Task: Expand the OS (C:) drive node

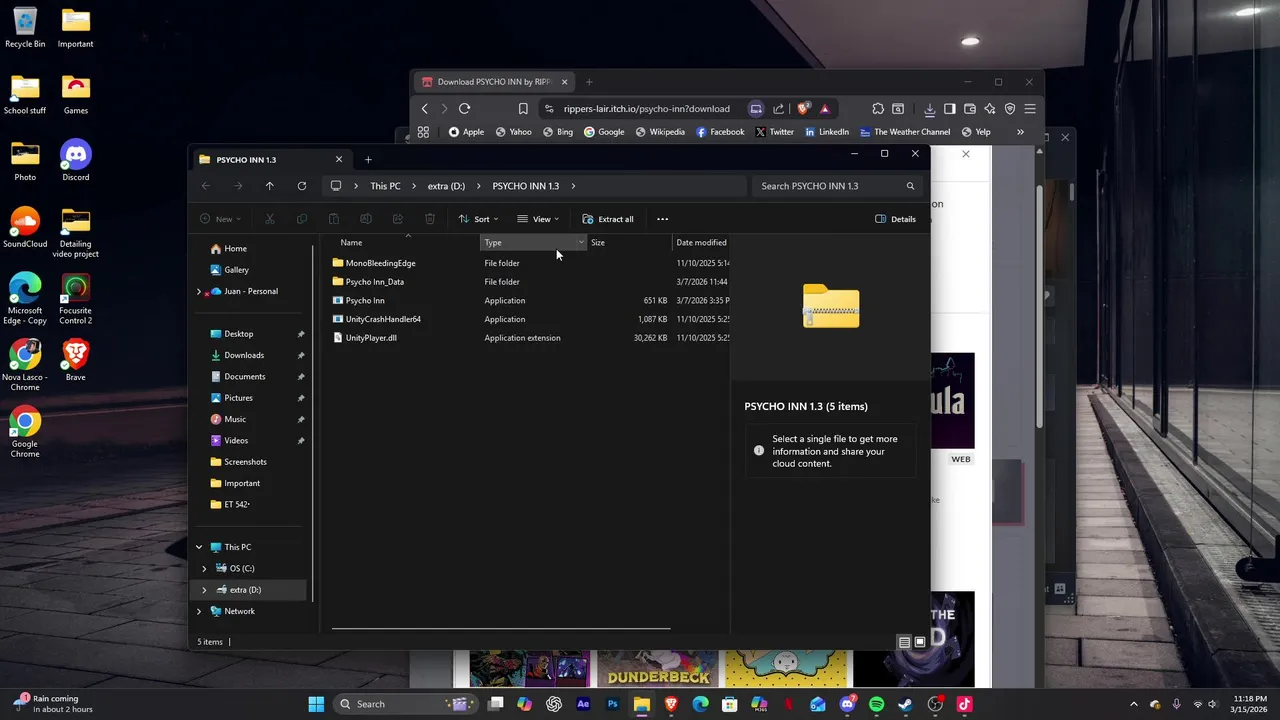Action: tap(204, 569)
